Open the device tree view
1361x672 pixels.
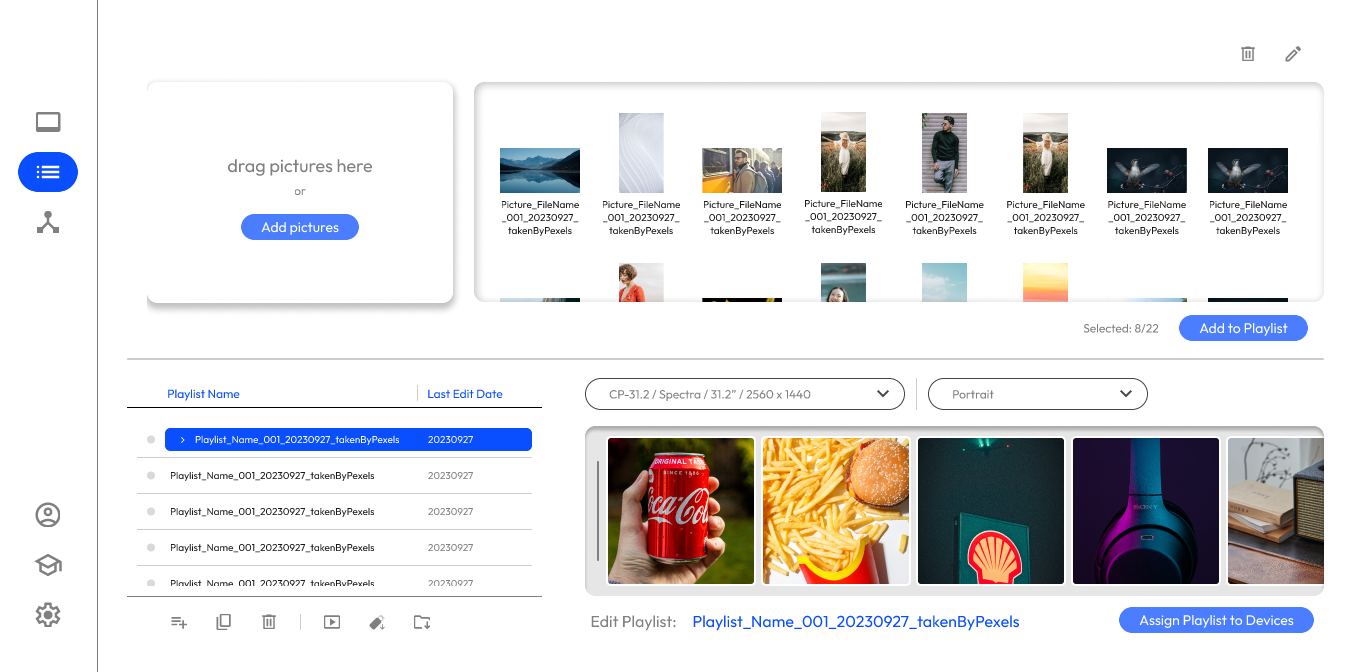[47, 222]
